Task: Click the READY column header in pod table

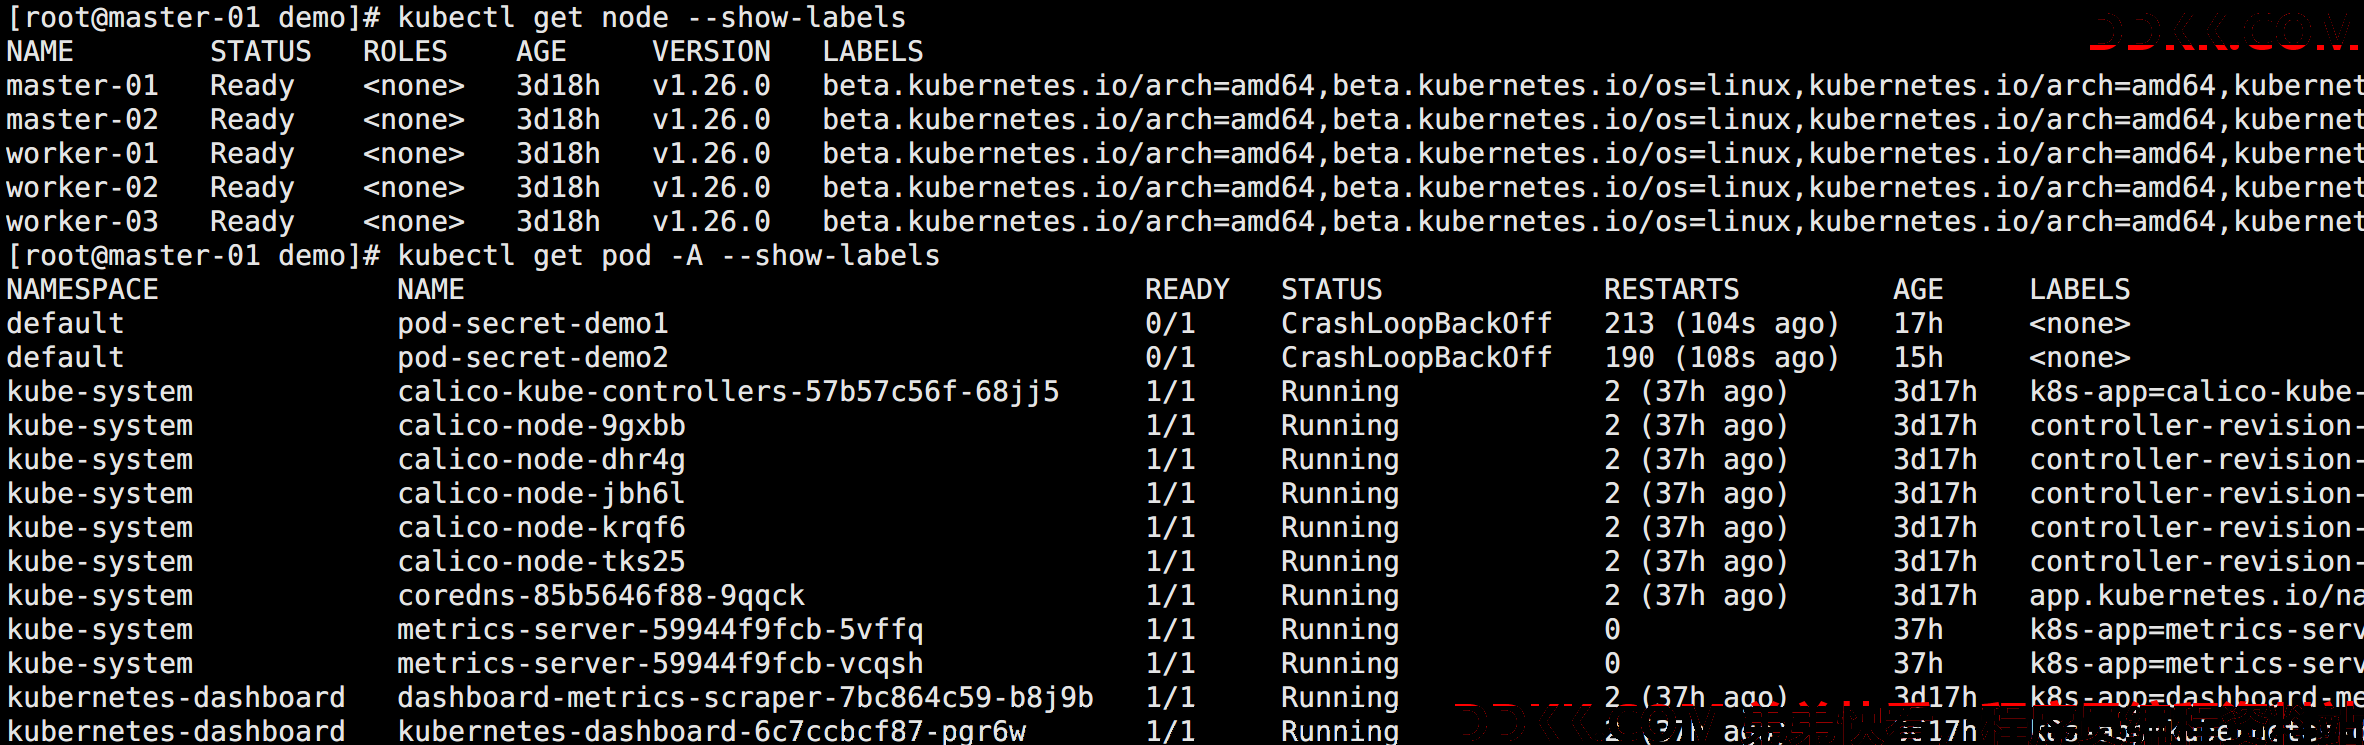Action: pyautogui.click(x=1187, y=290)
